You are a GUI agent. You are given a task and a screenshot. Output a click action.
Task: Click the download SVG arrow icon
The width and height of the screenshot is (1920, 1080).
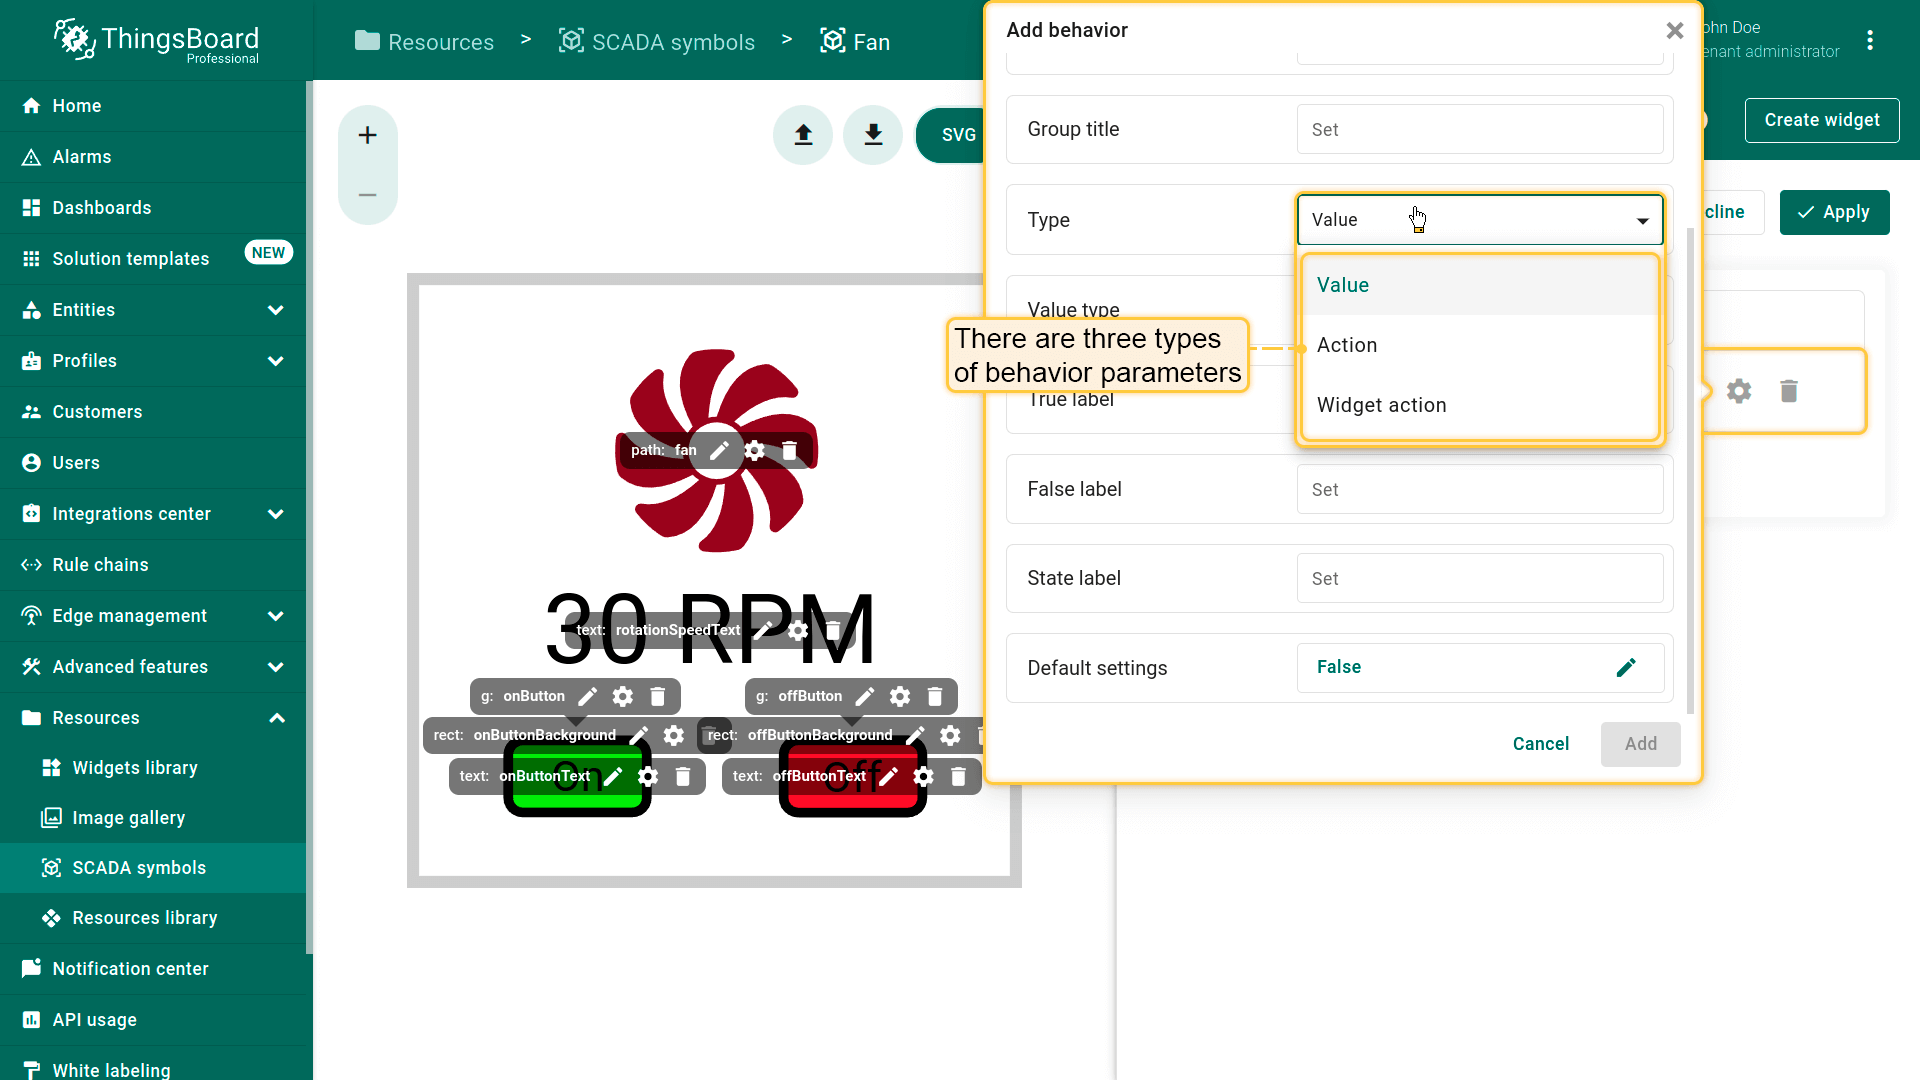[x=873, y=135]
